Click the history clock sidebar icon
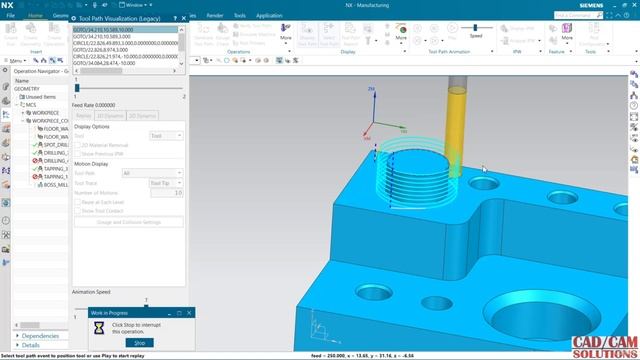The height and width of the screenshot is (360, 640). [x=6, y=221]
